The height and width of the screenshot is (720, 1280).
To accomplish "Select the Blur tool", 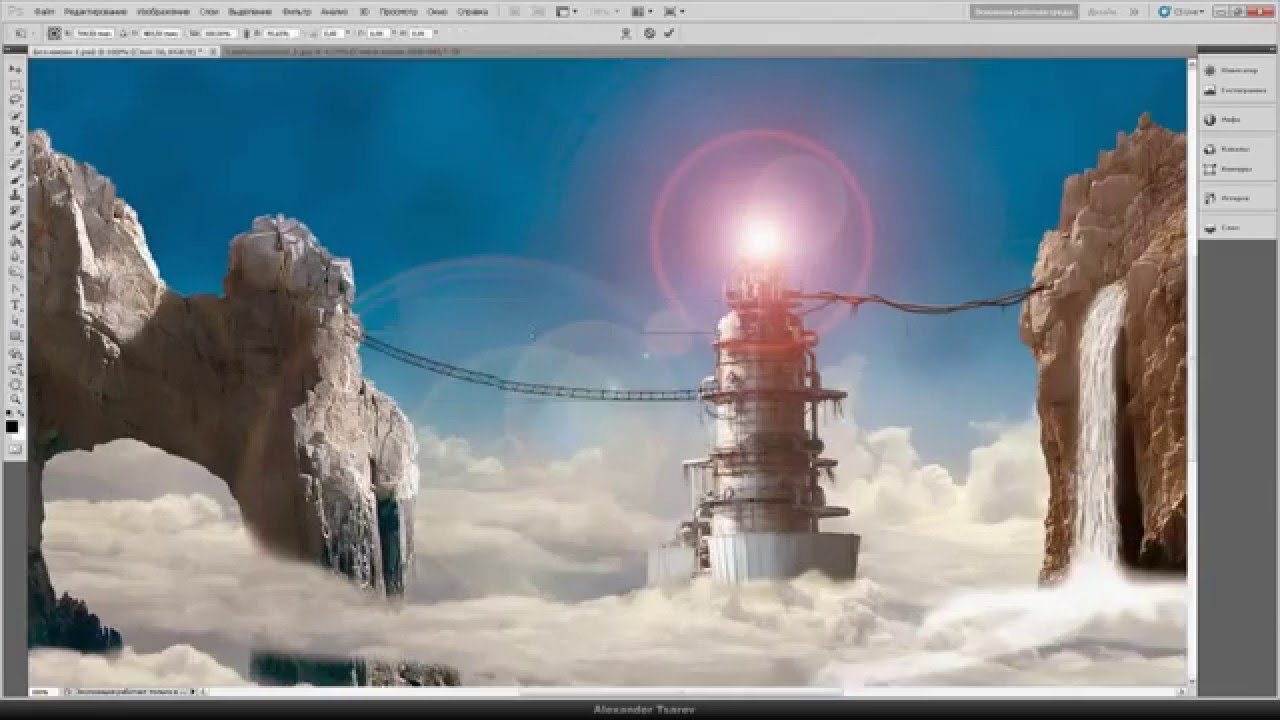I will pyautogui.click(x=15, y=256).
